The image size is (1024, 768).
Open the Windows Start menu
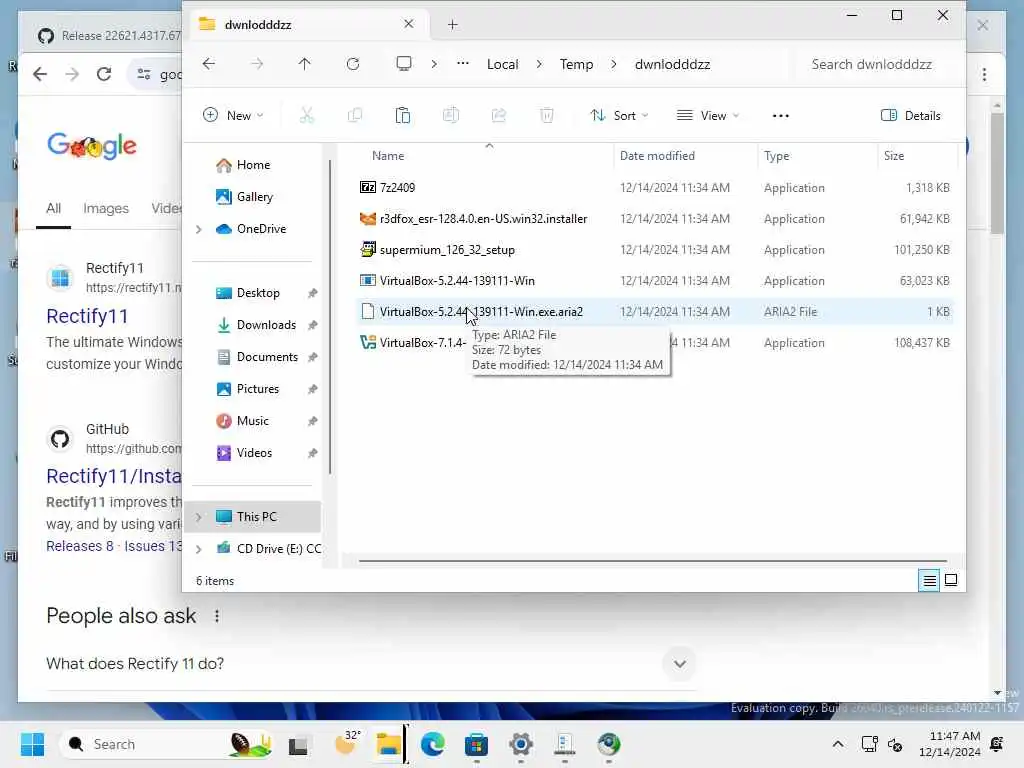(32, 744)
